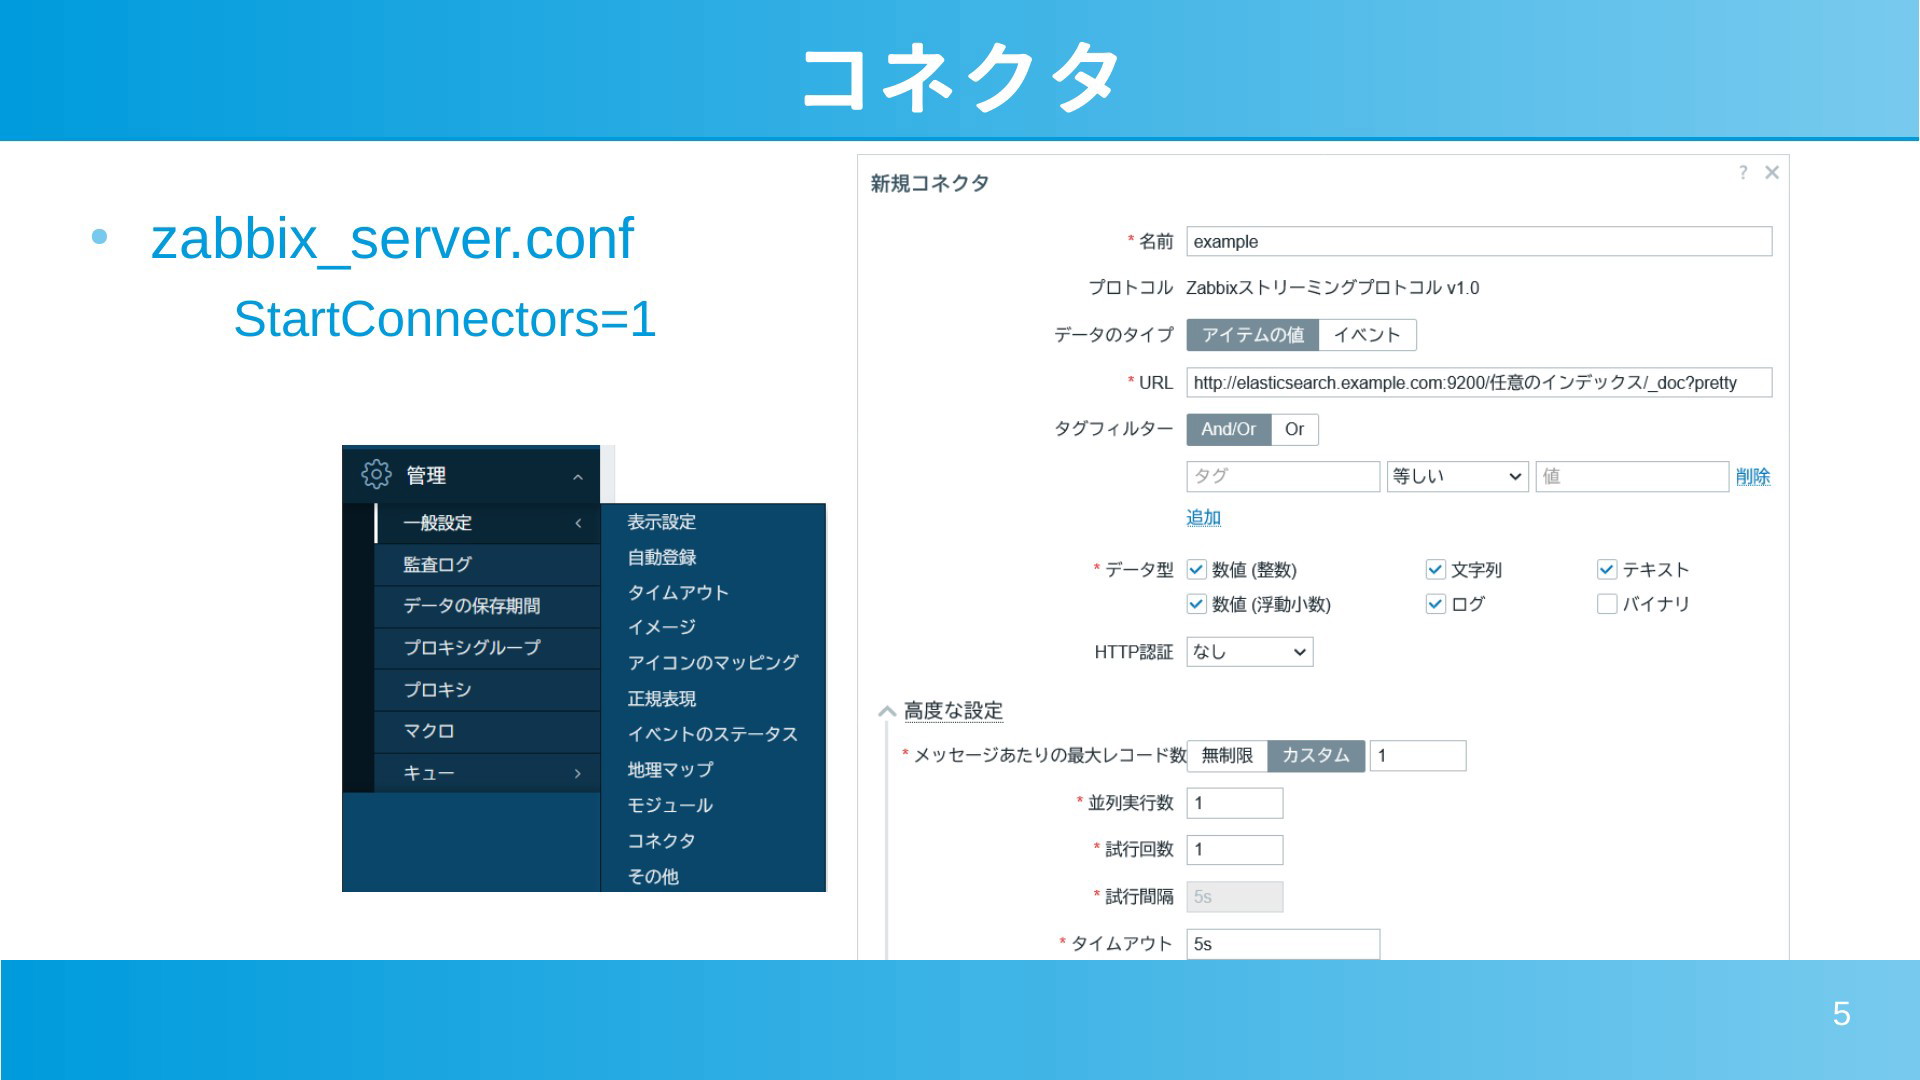Click the 並列実行数 field
This screenshot has height=1080, width=1920.
coord(1235,803)
